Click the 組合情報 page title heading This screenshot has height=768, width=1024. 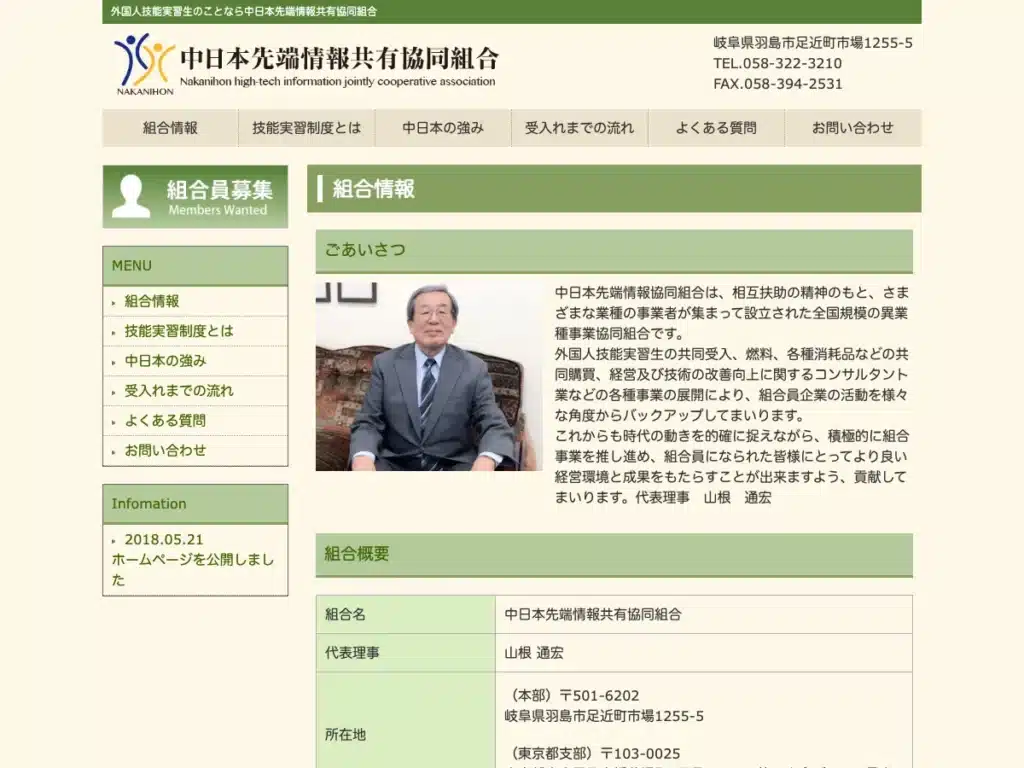pyautogui.click(x=614, y=189)
